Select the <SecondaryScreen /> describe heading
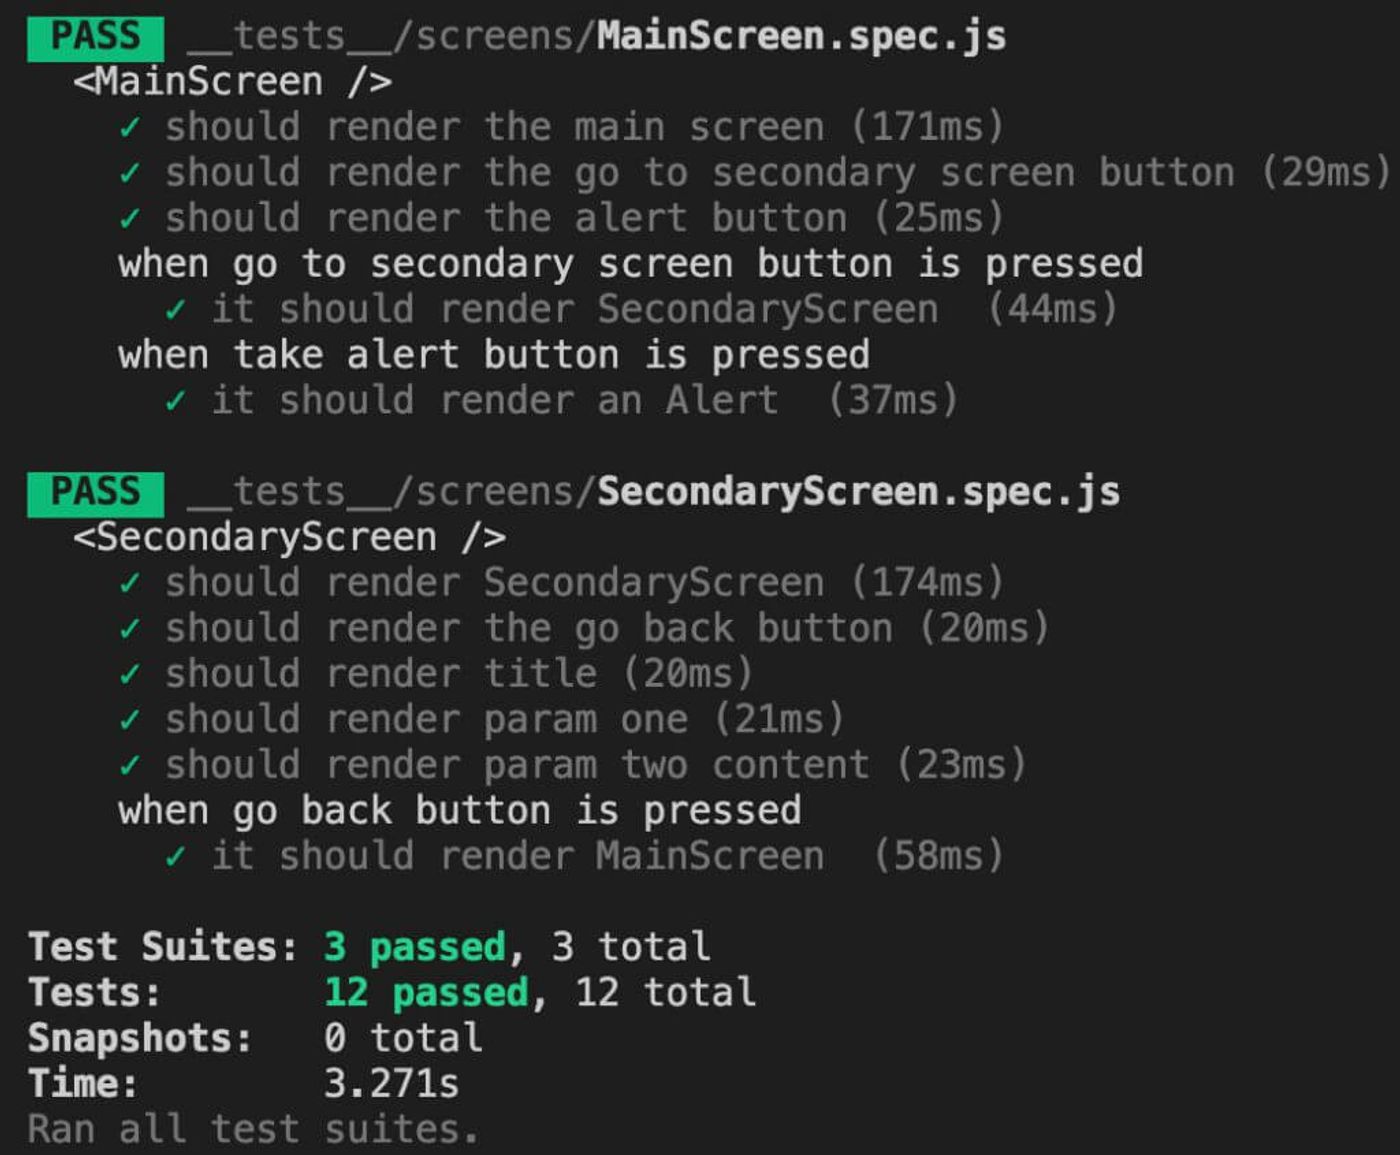Viewport: 1400px width, 1155px height. tap(289, 538)
